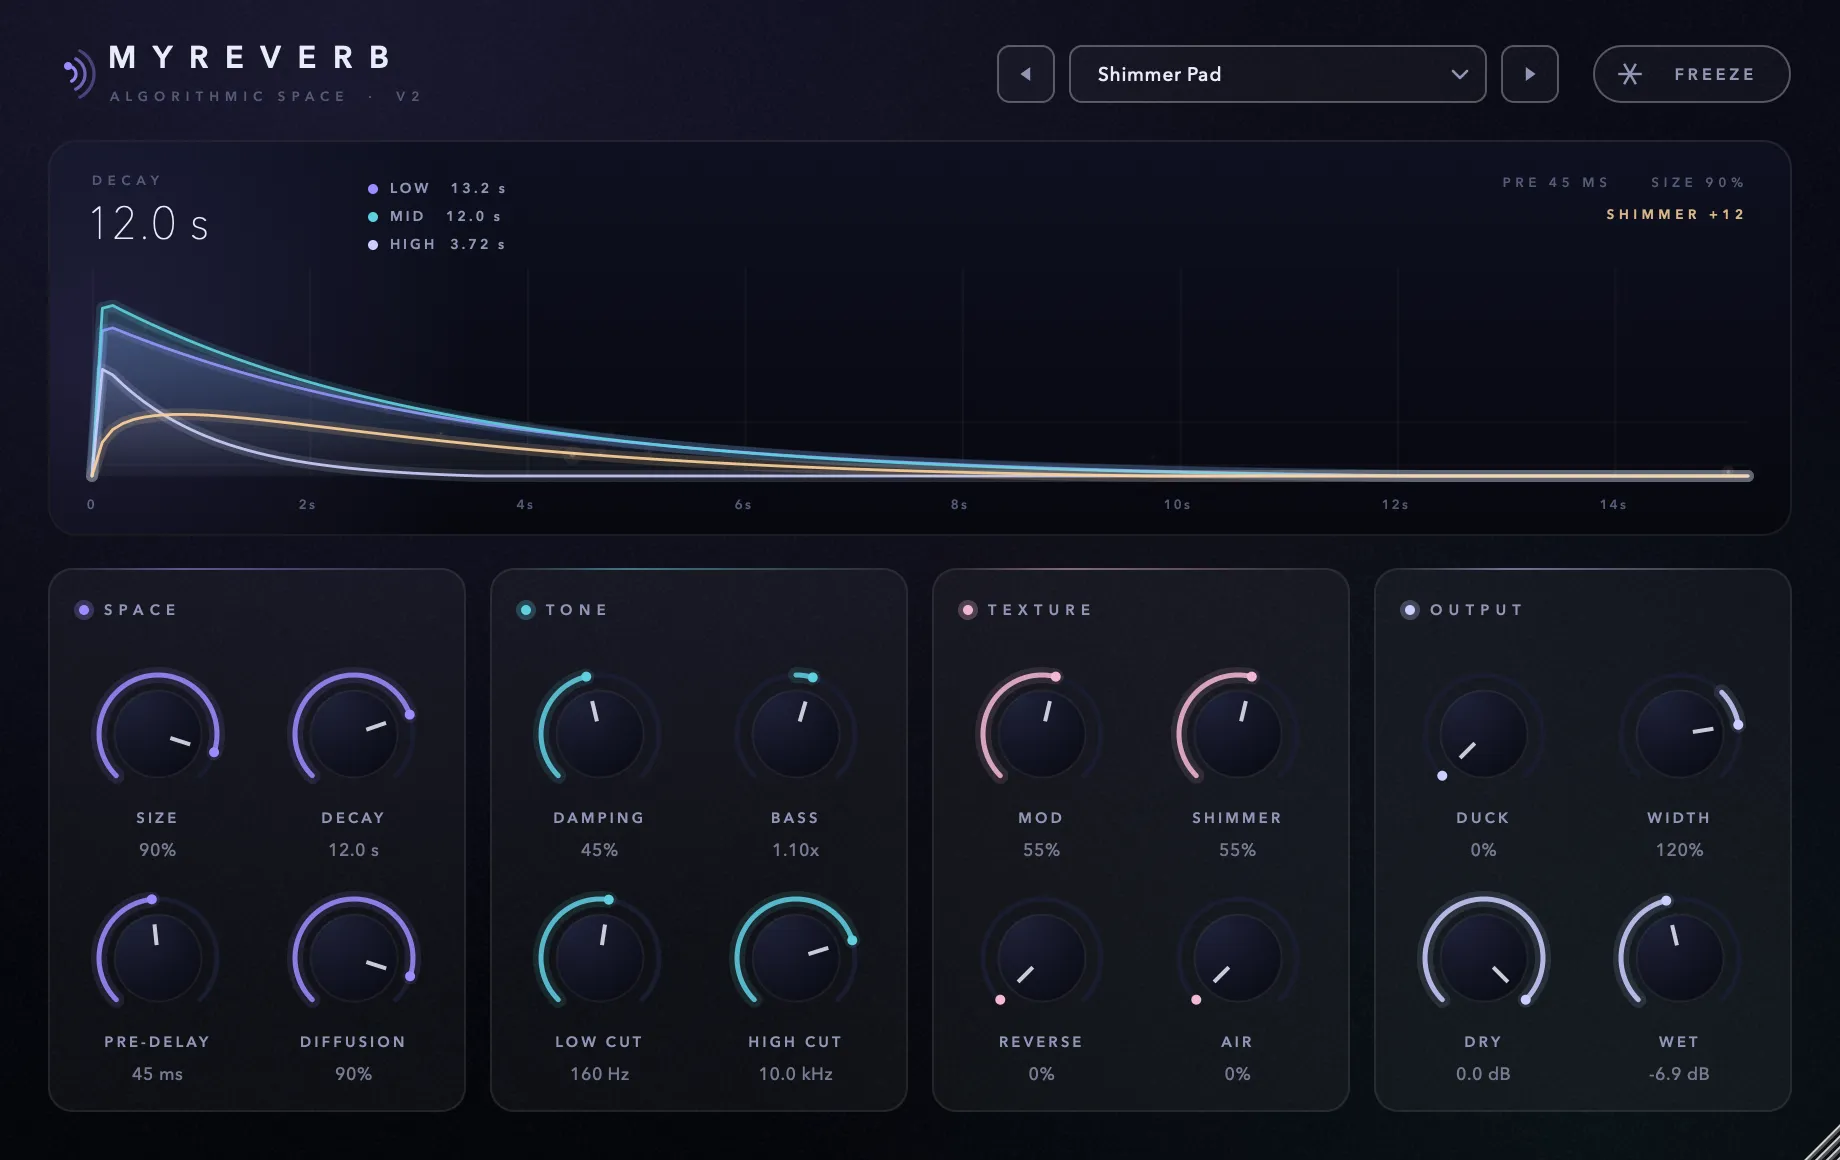Click the Width knob

[x=1679, y=733]
